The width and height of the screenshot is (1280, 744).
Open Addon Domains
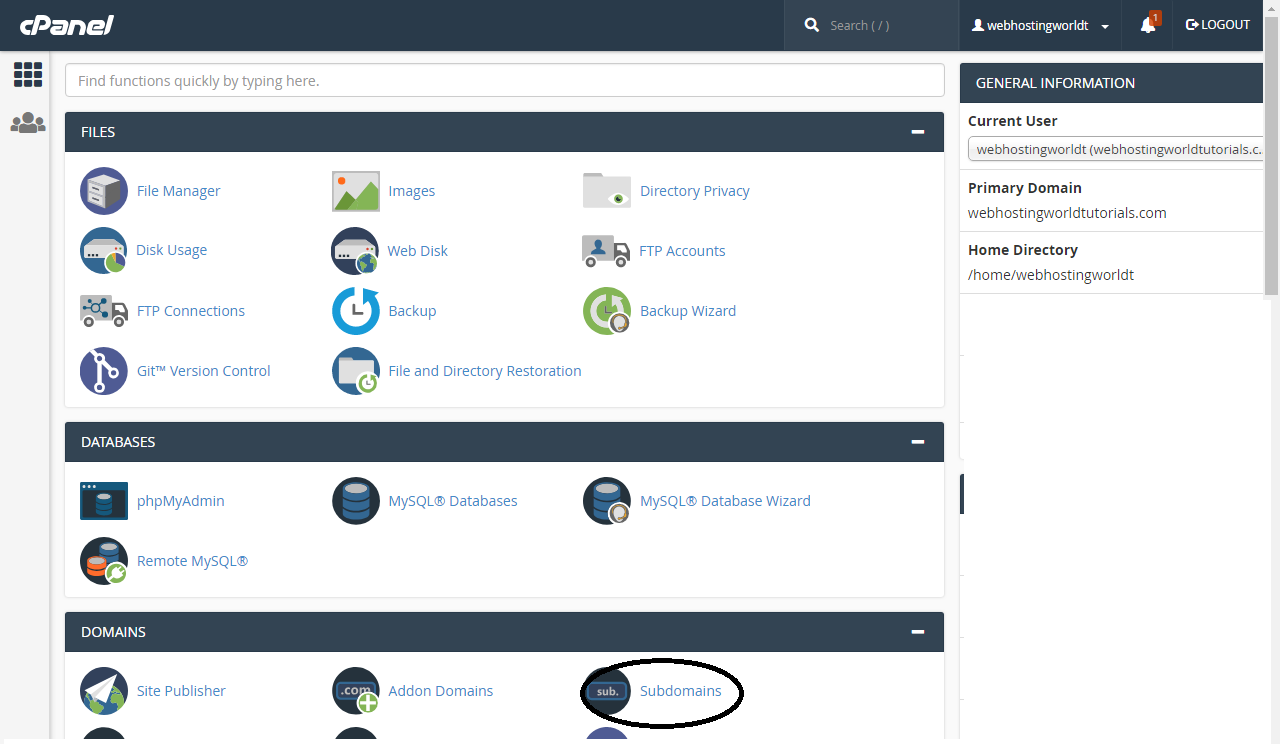point(440,690)
